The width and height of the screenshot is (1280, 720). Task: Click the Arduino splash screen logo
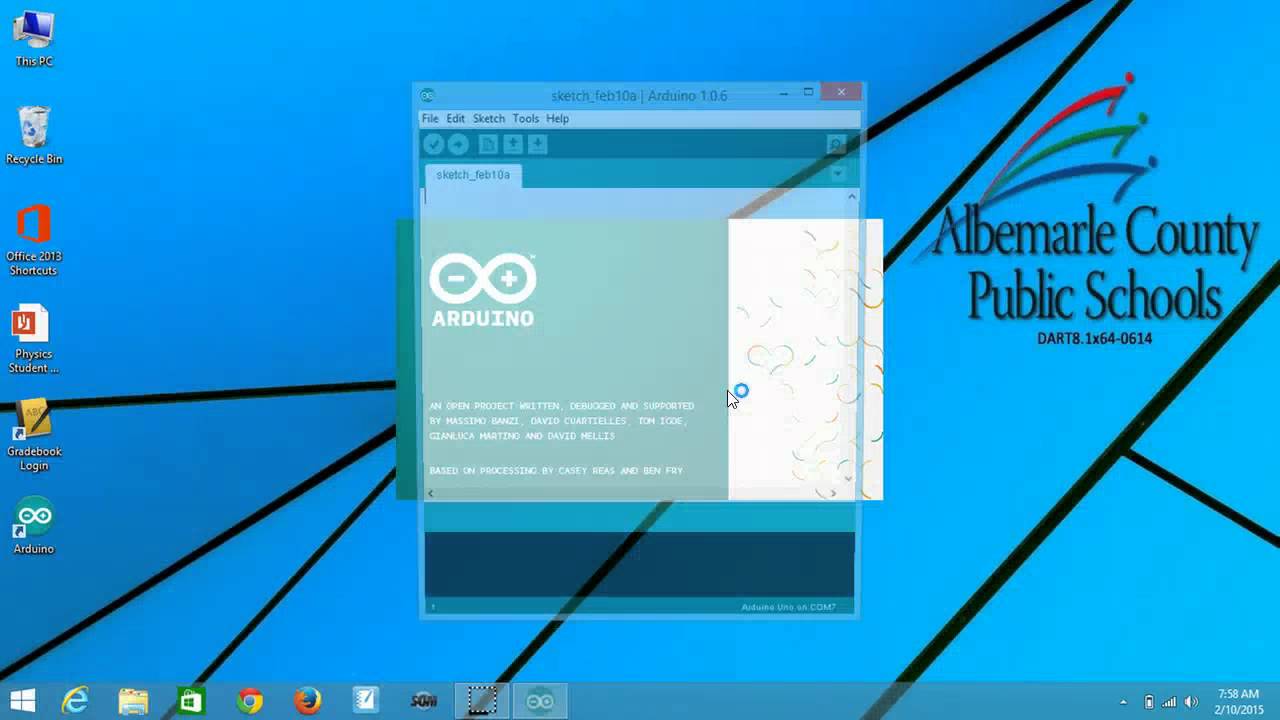click(483, 290)
